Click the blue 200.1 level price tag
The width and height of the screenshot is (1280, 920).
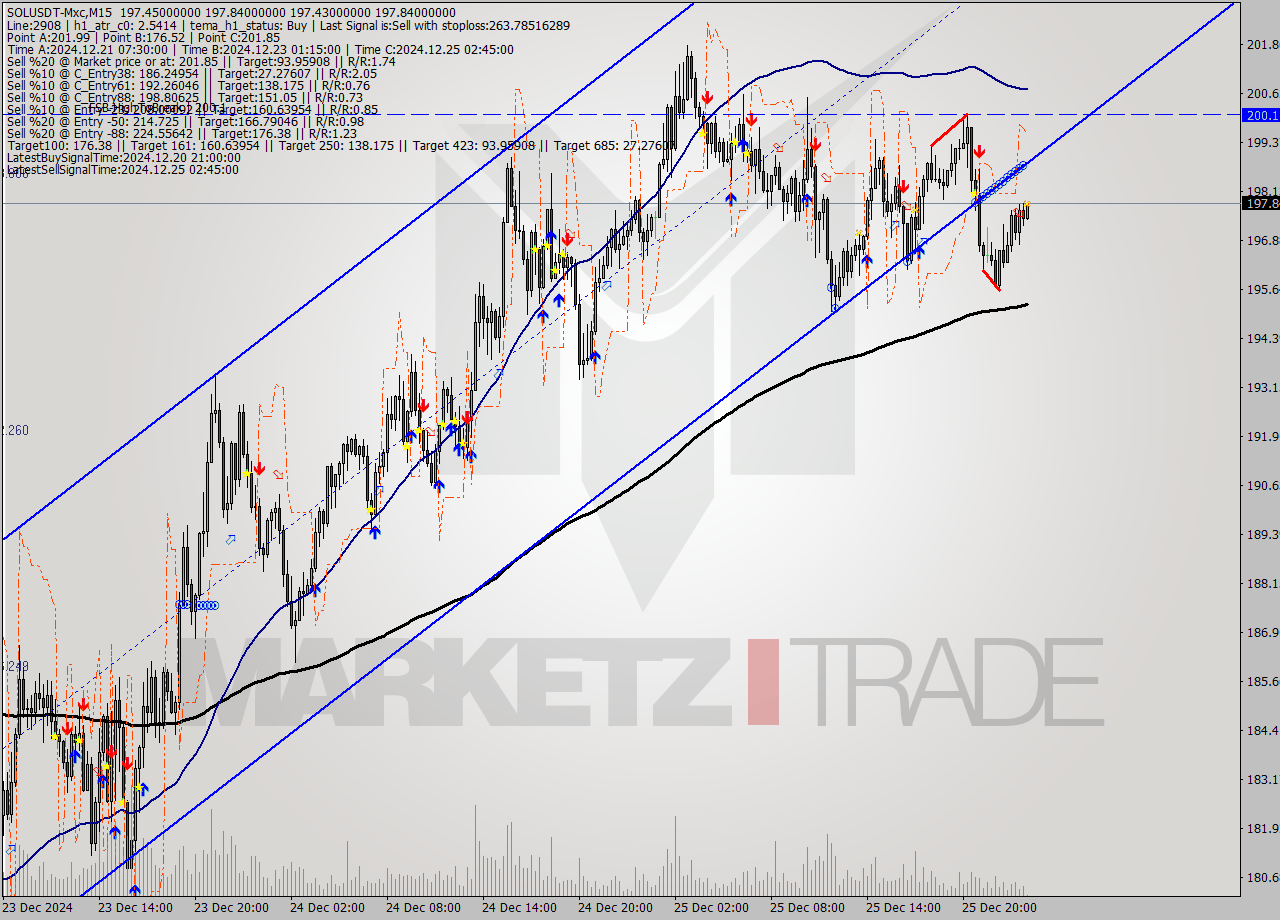coord(1261,115)
